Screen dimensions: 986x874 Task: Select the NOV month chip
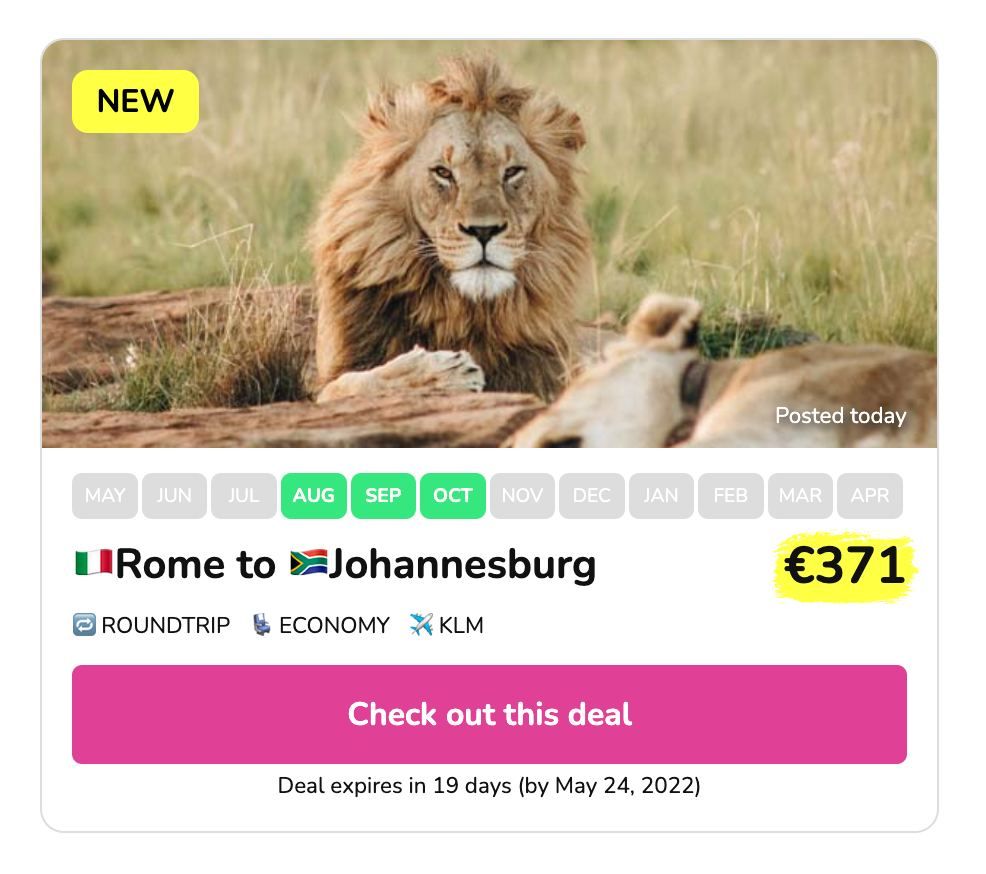[522, 495]
